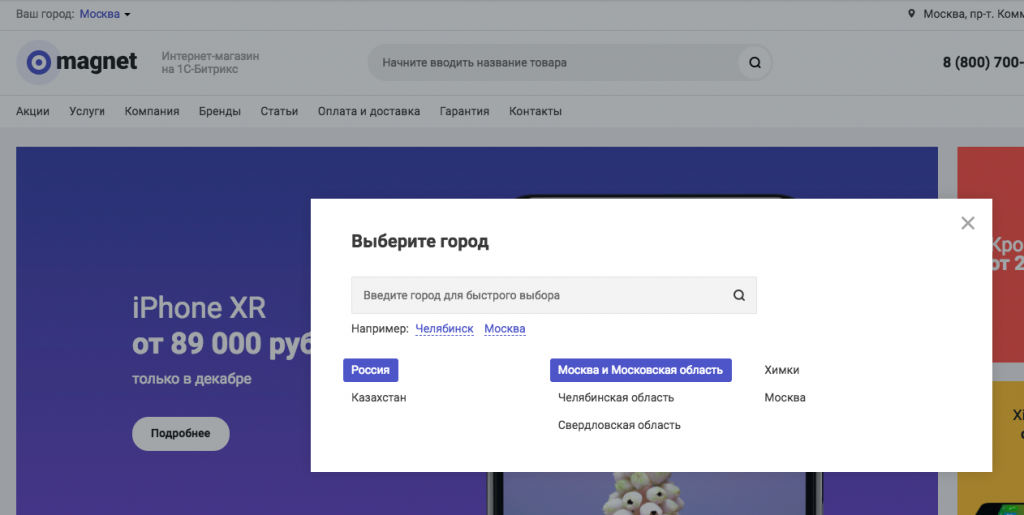The image size is (1024, 515).
Task: Select Свердловская область region
Action: click(618, 425)
